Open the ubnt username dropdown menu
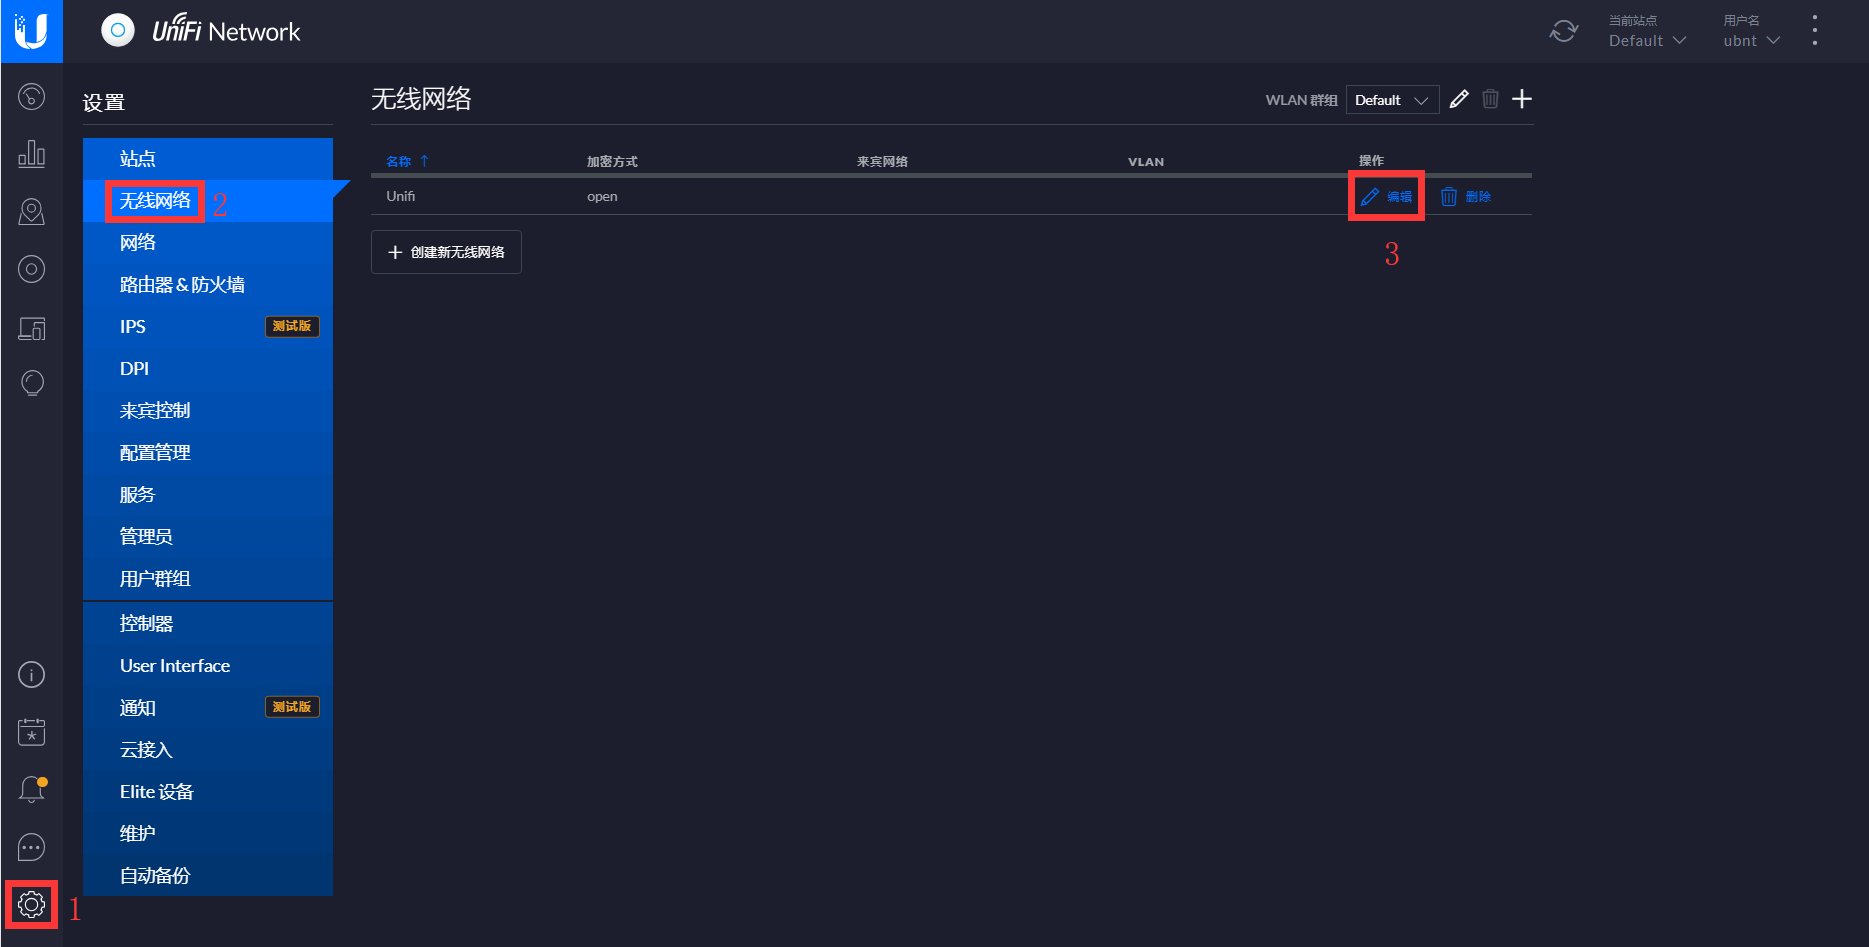The height and width of the screenshot is (947, 1869). point(1749,40)
